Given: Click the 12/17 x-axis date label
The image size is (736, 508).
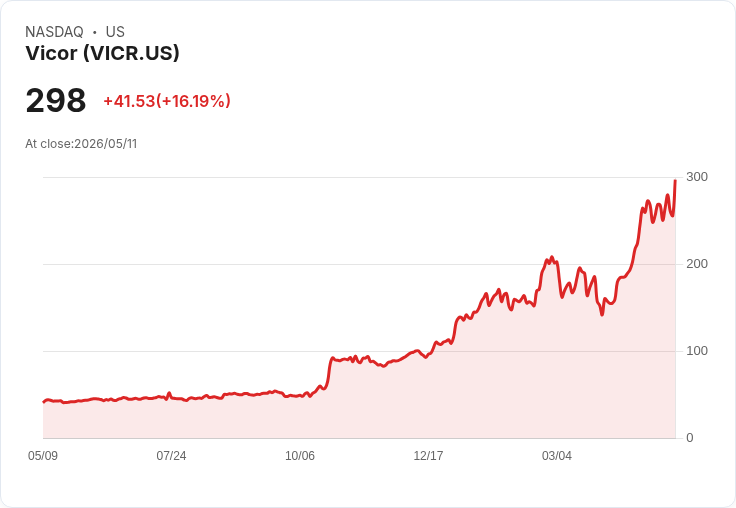Looking at the screenshot, I should [x=428, y=456].
